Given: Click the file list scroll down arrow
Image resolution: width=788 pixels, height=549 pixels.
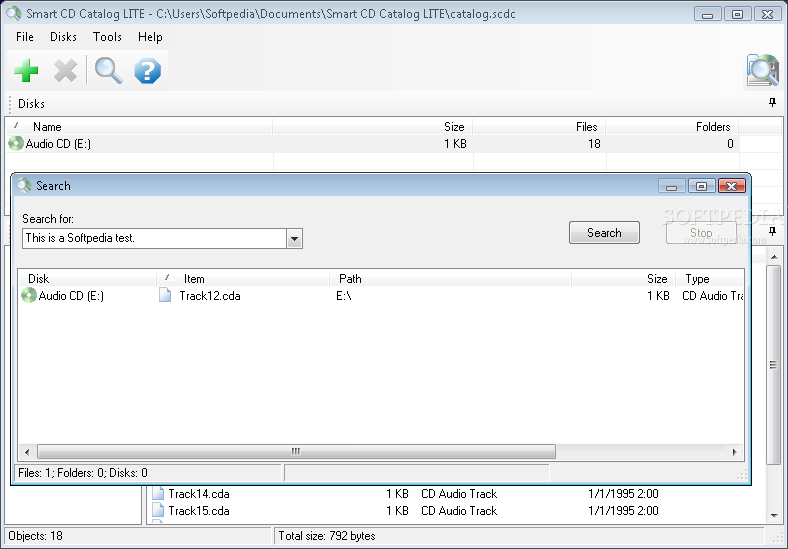Looking at the screenshot, I should click(773, 515).
